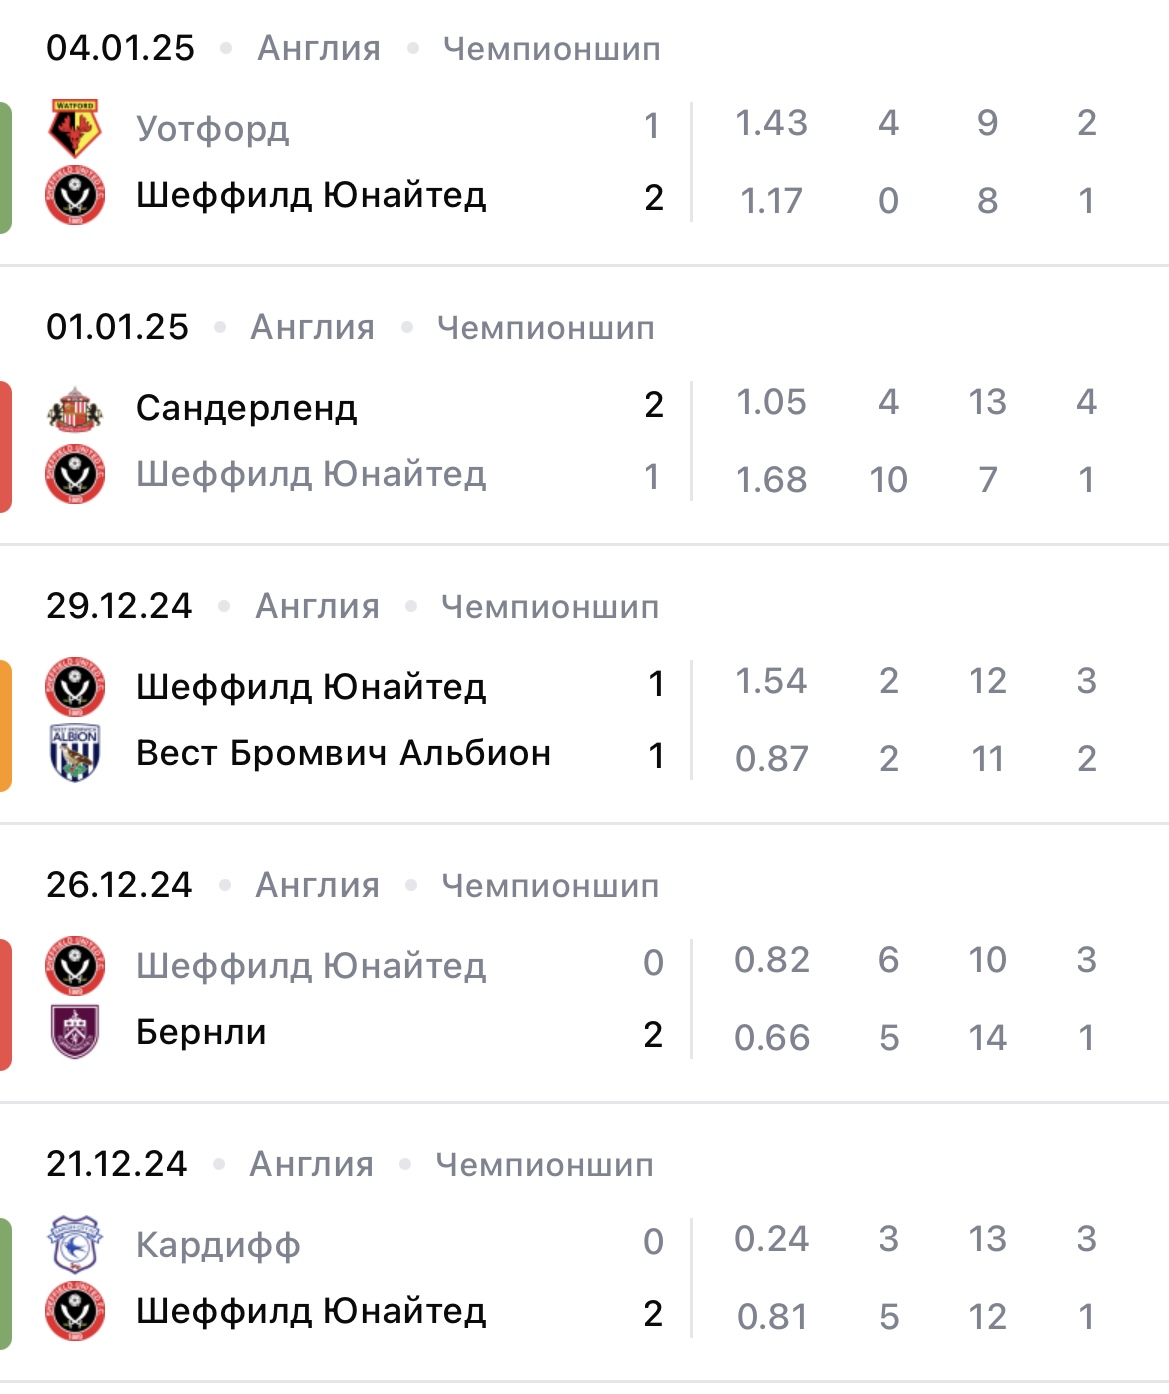The image size is (1169, 1394).
Task: Click the Watford club crest
Action: [x=75, y=128]
